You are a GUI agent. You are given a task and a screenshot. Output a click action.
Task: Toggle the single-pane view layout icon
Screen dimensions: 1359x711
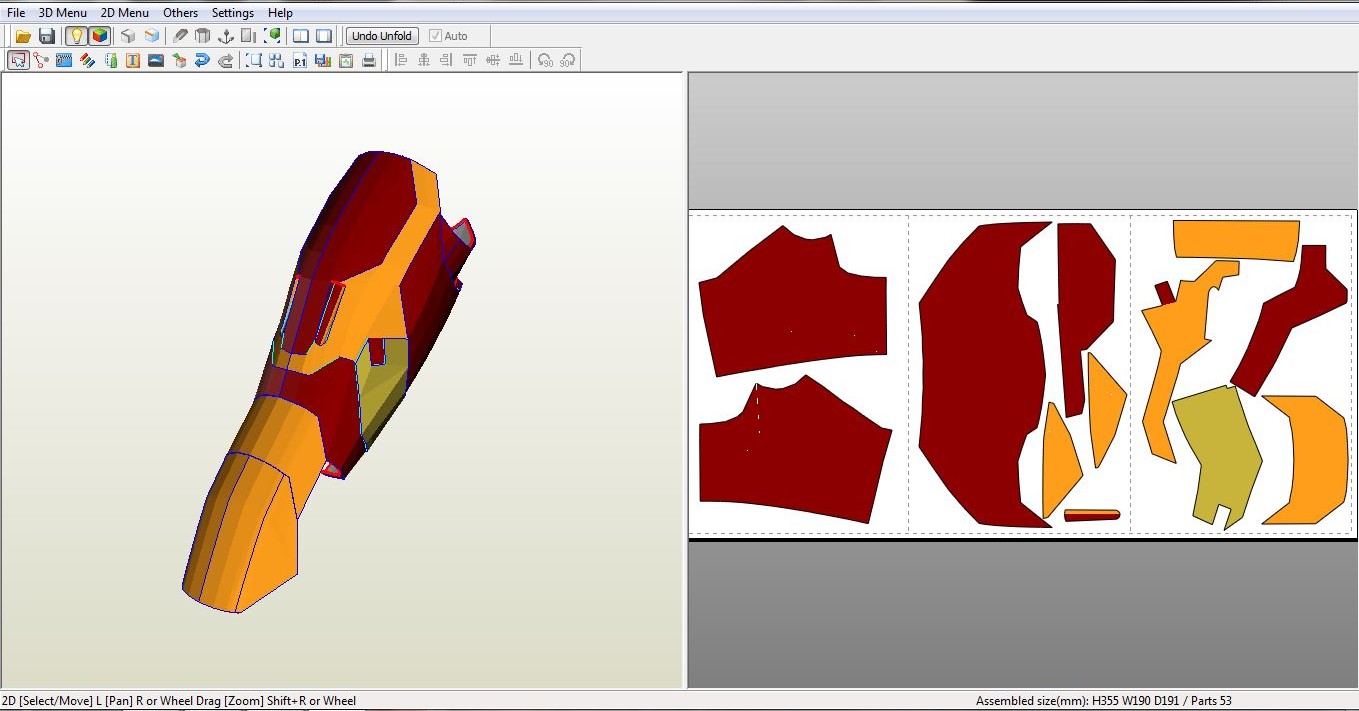click(x=324, y=36)
